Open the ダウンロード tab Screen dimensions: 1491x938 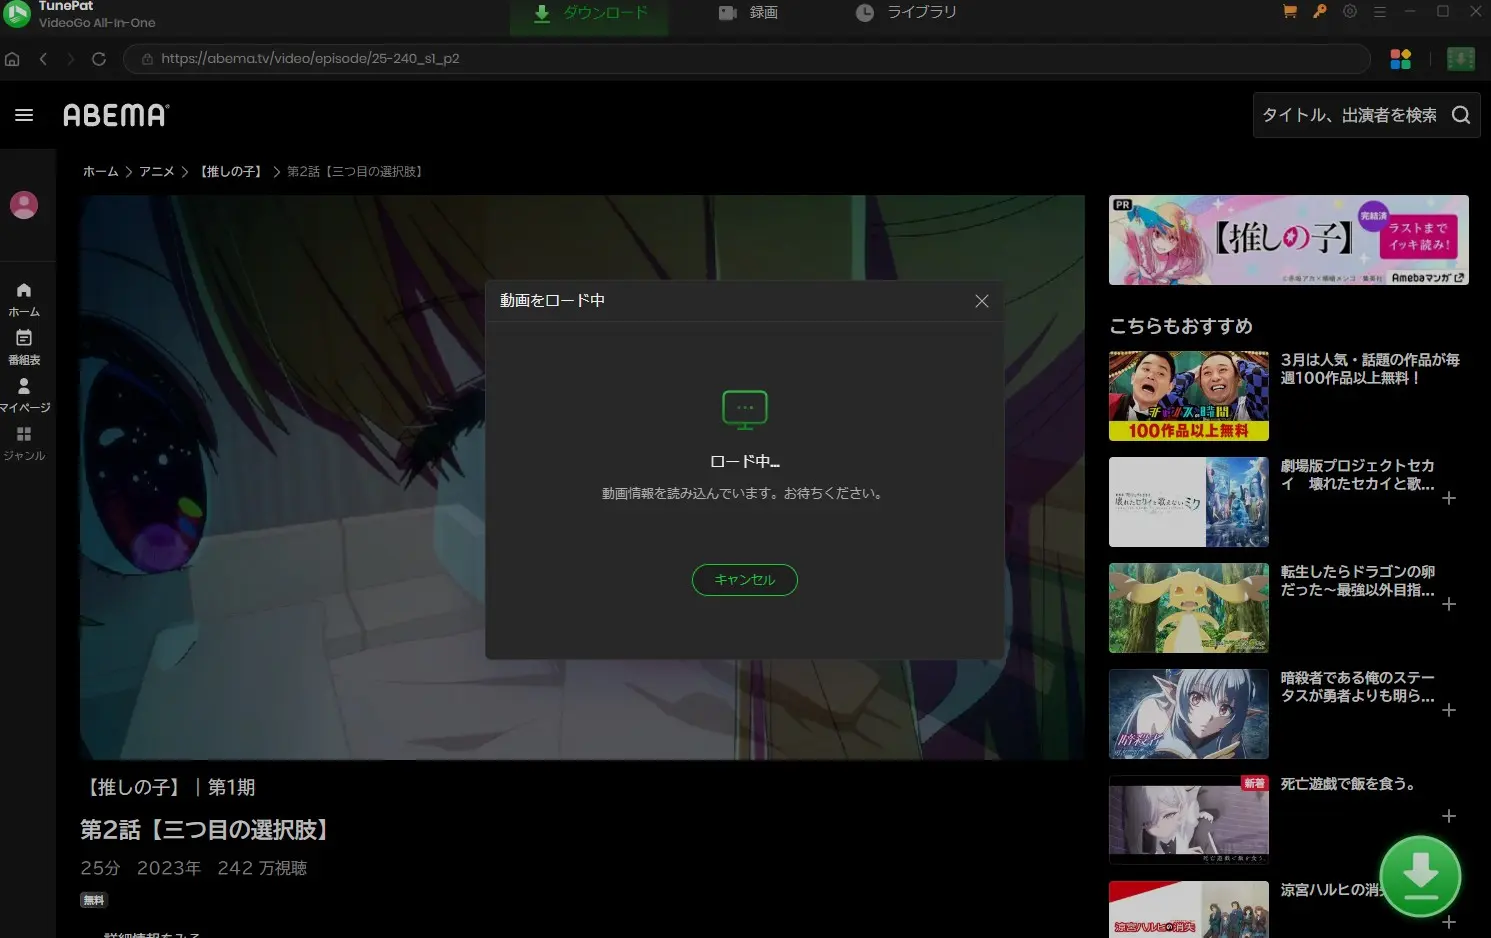pyautogui.click(x=590, y=13)
